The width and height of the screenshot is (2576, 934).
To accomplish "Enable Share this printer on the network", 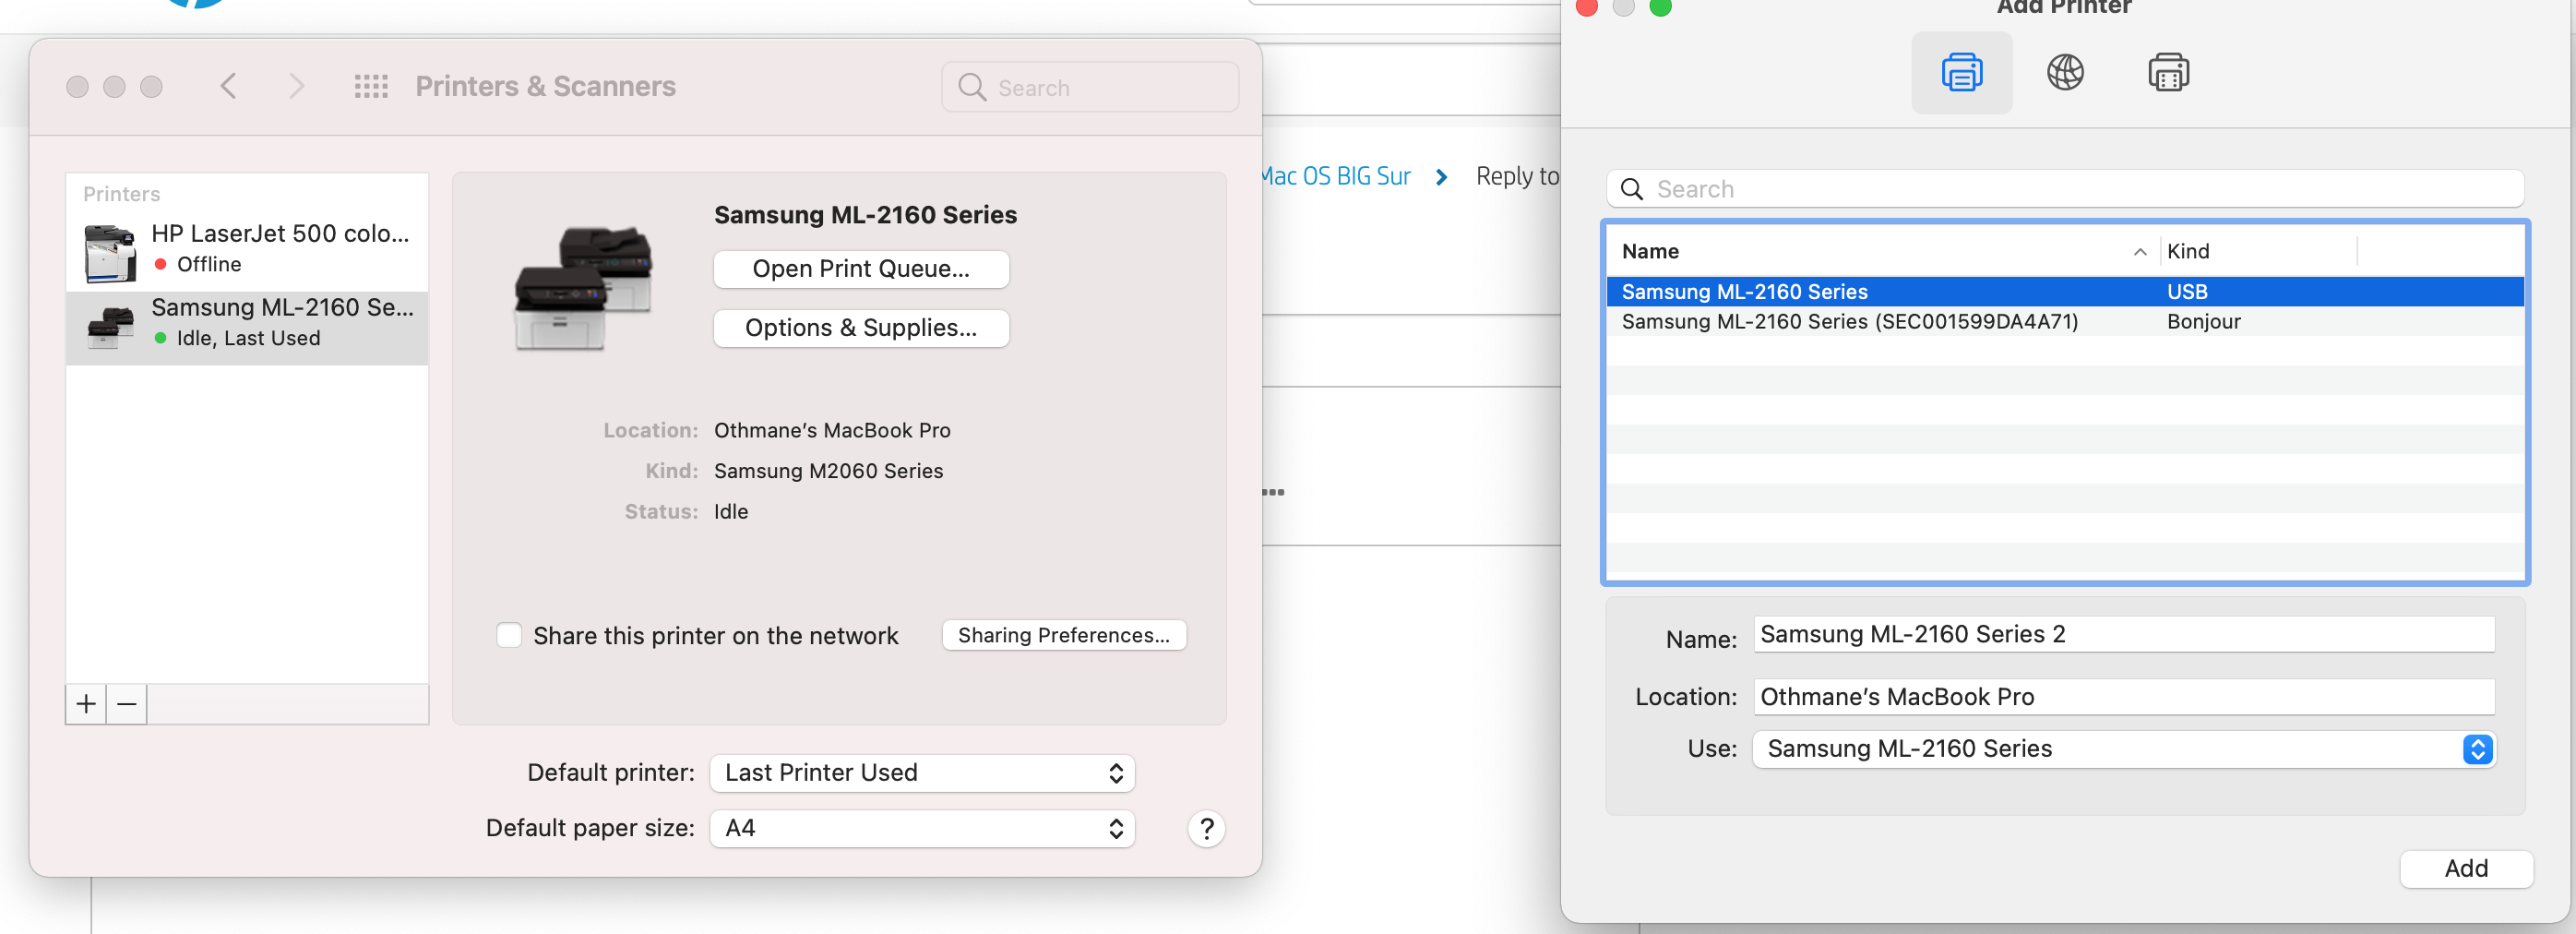I will 509,635.
